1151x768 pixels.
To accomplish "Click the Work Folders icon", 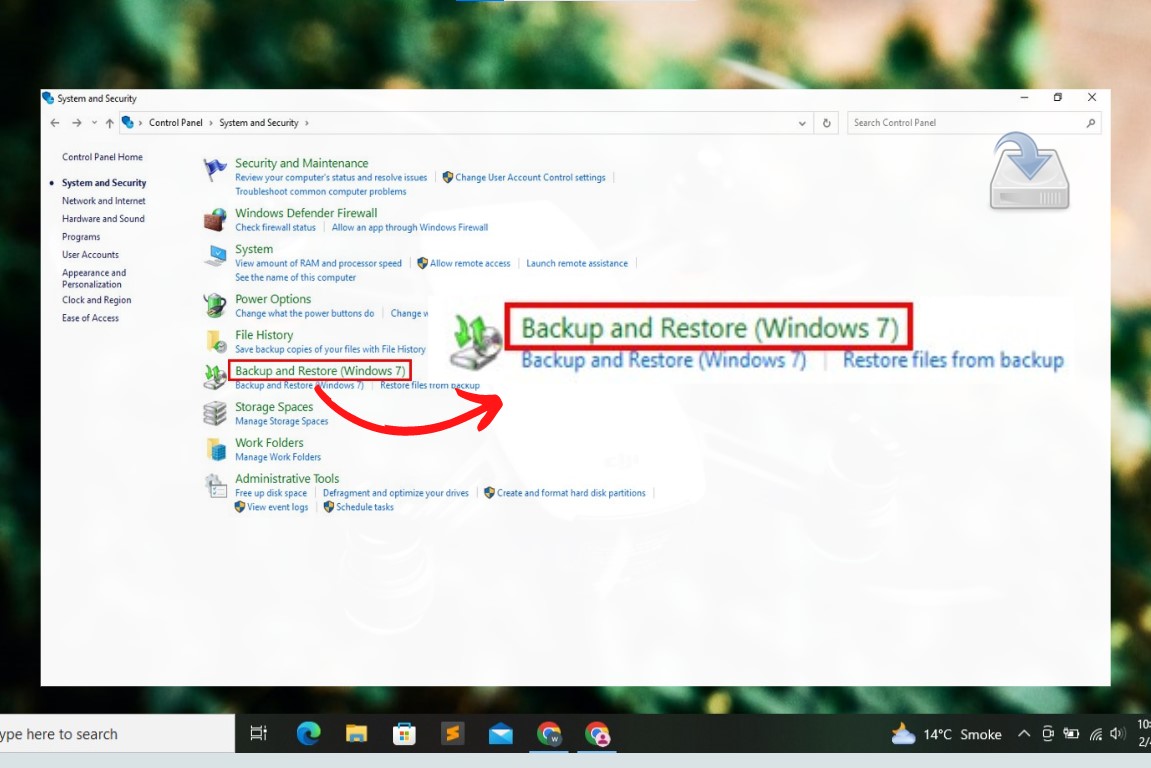I will 216,449.
